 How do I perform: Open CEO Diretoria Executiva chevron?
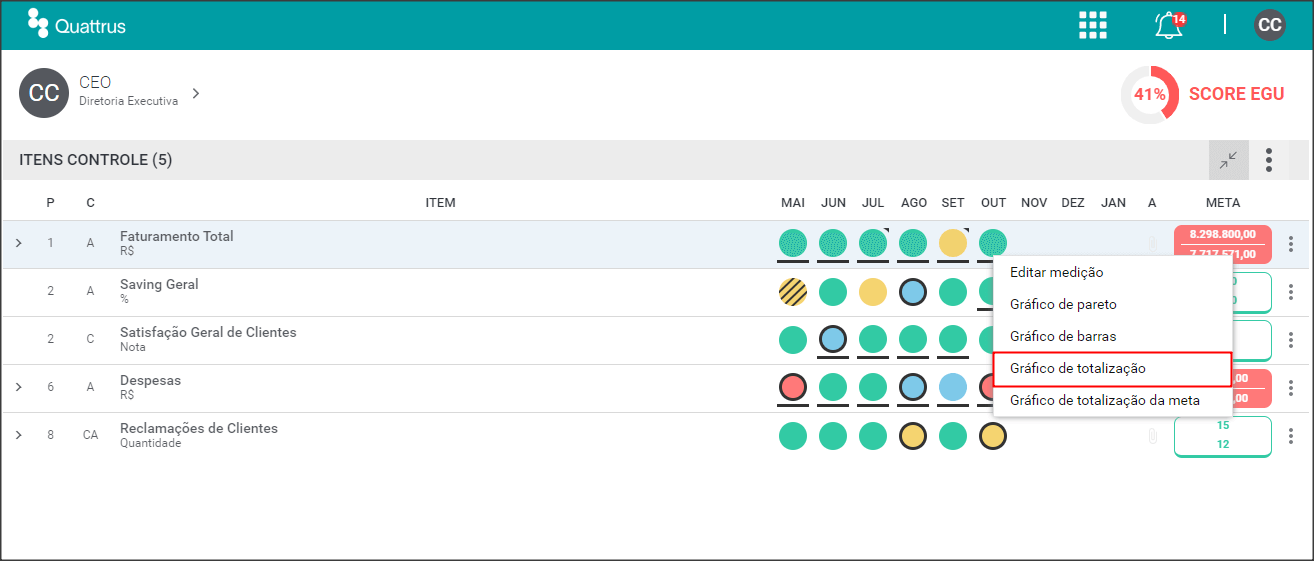[196, 93]
